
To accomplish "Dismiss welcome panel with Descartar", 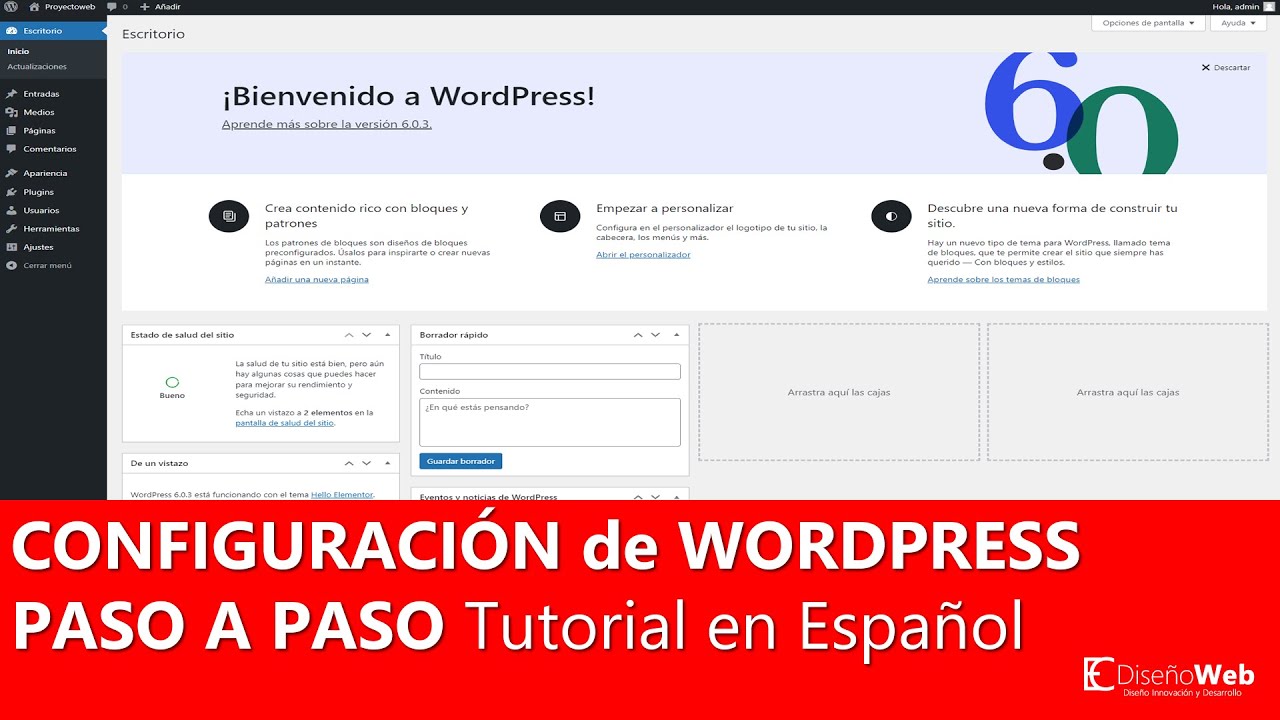I will [x=1226, y=68].
